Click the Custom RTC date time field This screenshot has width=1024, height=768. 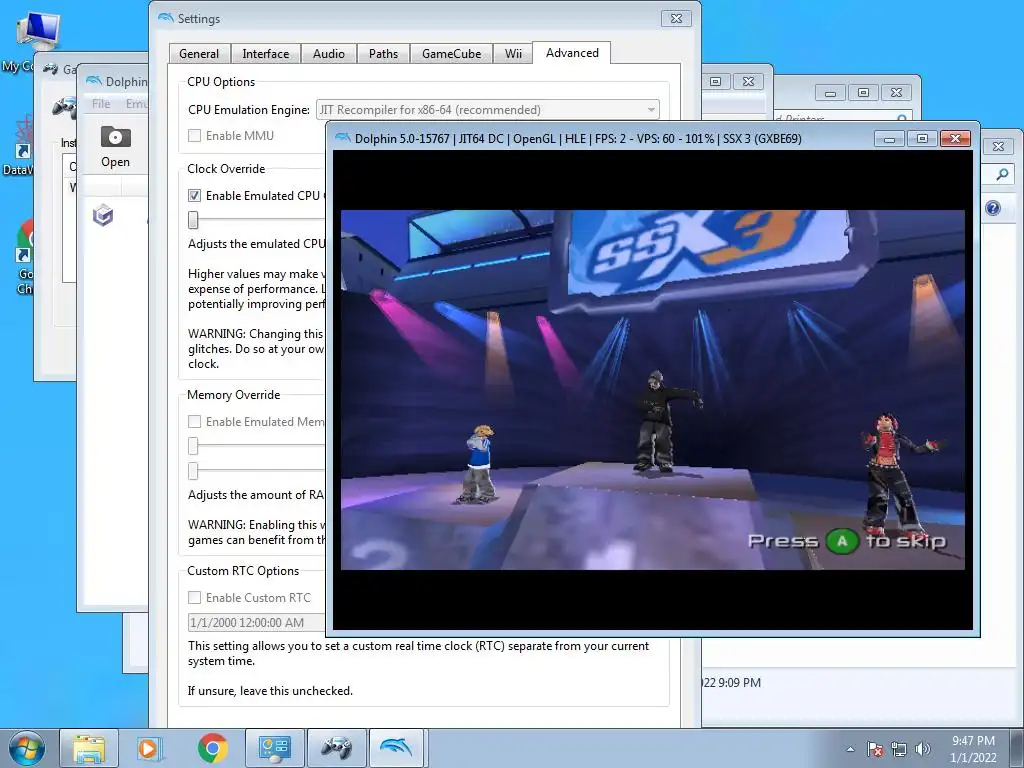(256, 622)
